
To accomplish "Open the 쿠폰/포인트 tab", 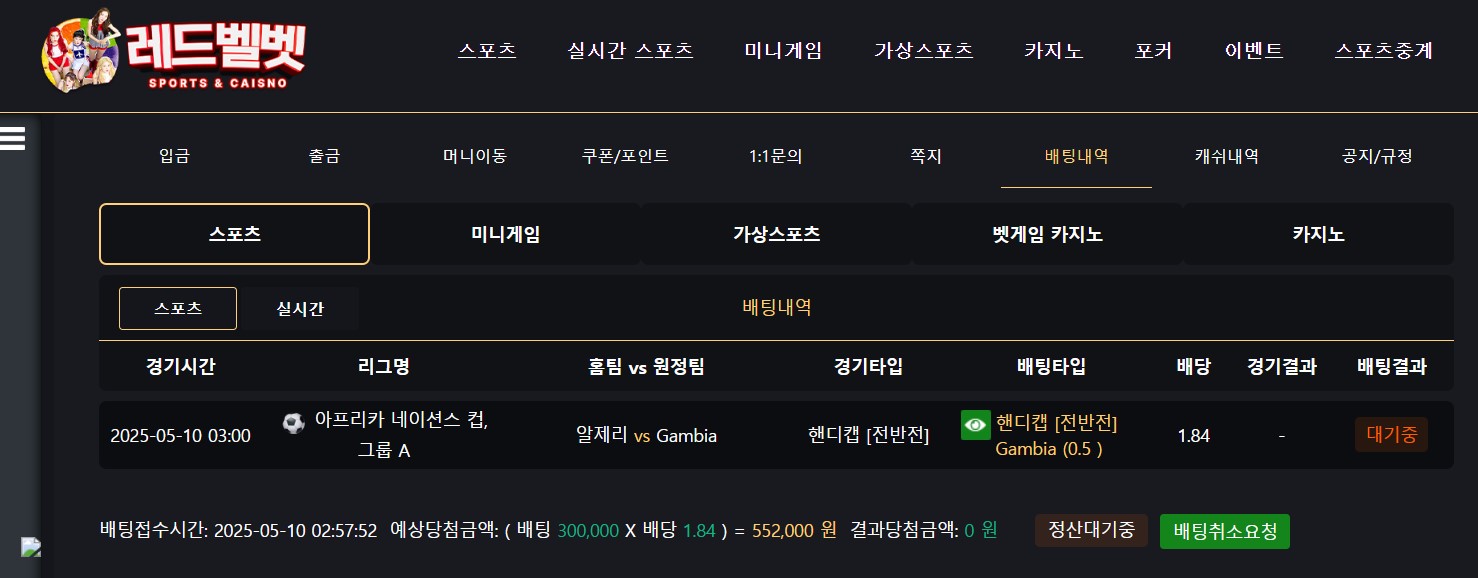I will 625,156.
